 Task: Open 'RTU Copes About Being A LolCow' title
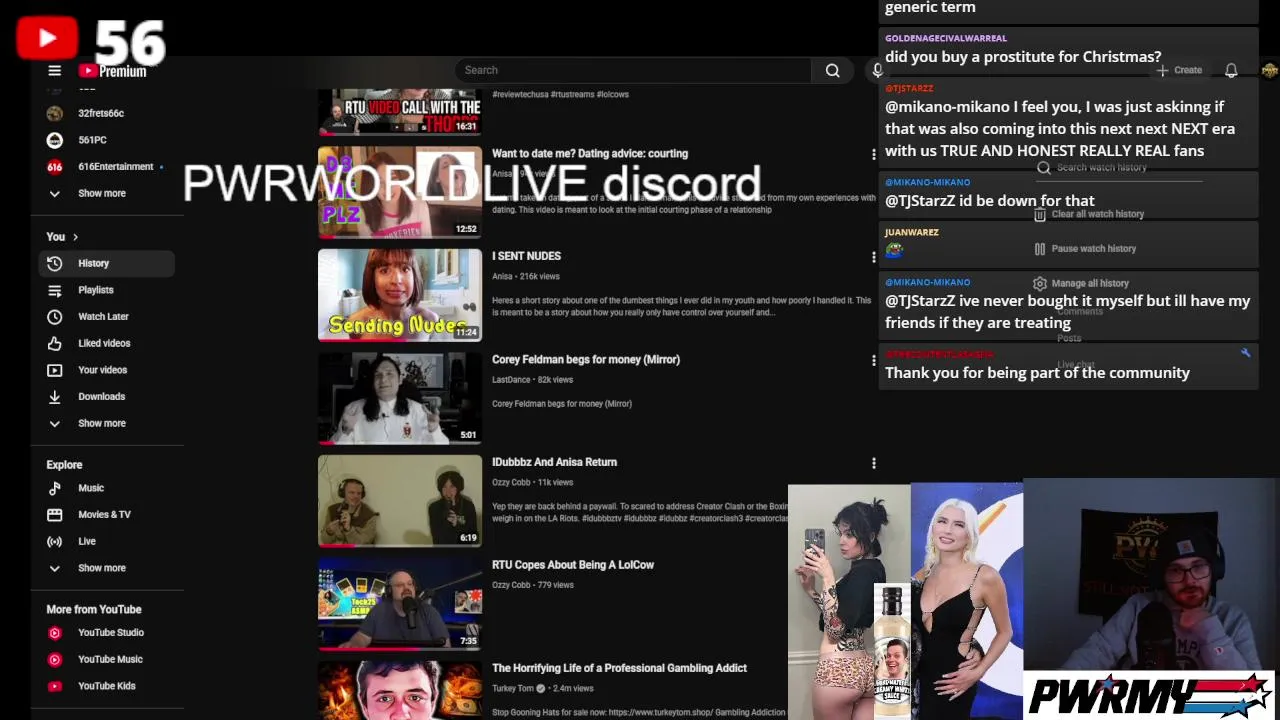[x=573, y=565]
